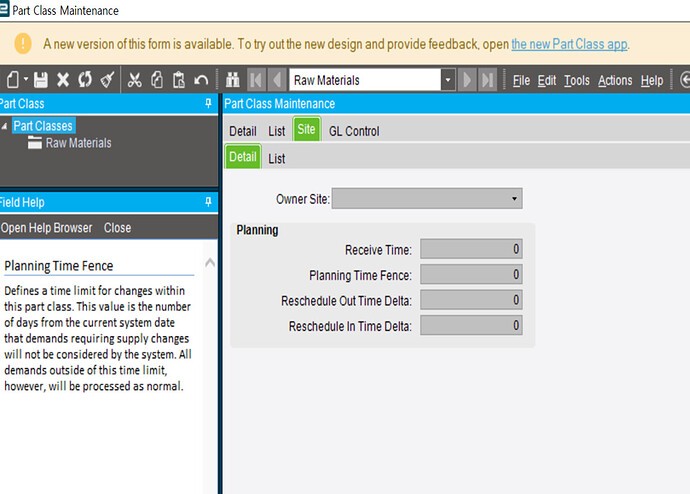The image size is (690, 494).
Task: Select Raw Materials in the tree
Action: tap(78, 143)
